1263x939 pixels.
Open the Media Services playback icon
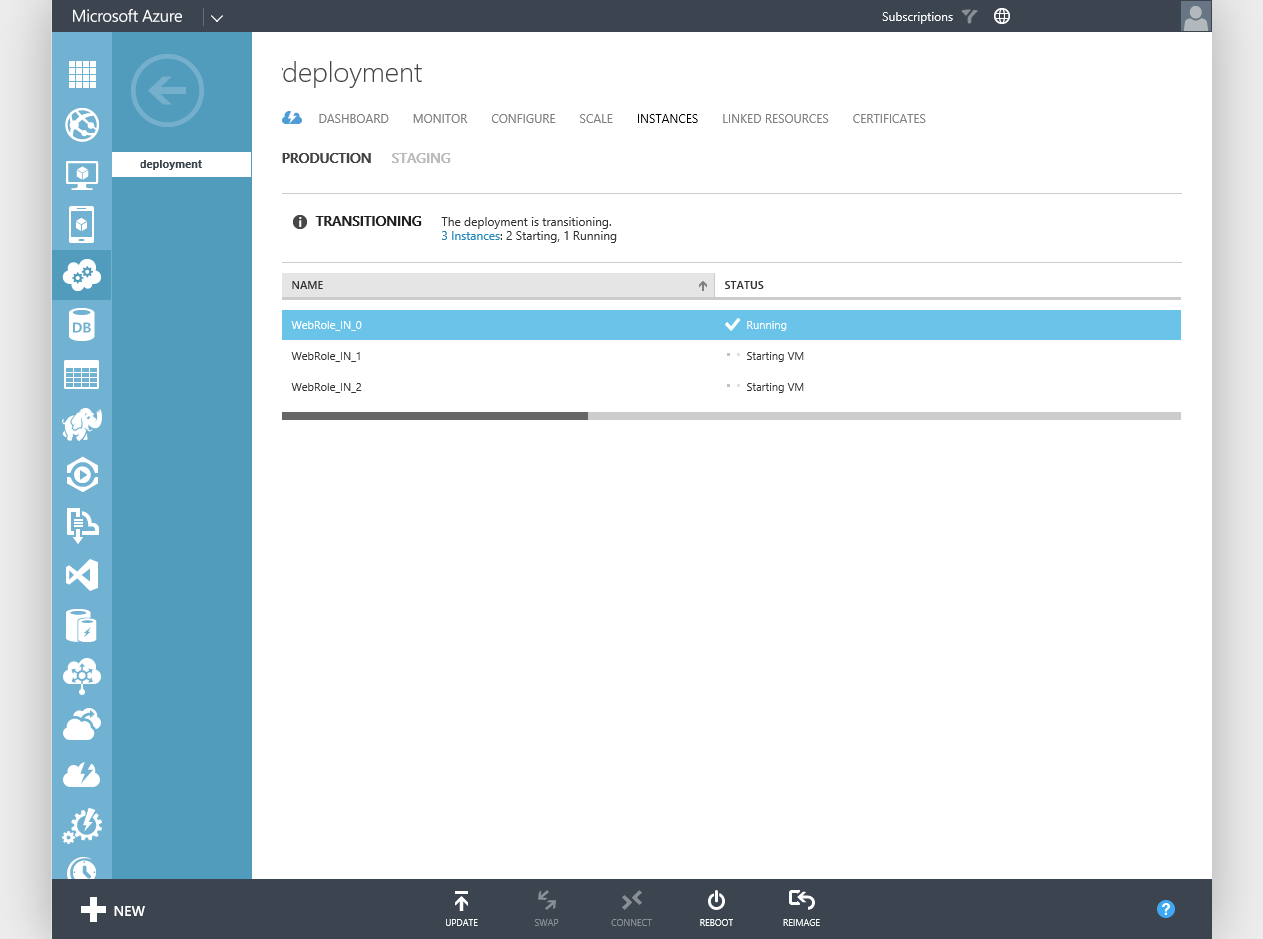(x=81, y=474)
